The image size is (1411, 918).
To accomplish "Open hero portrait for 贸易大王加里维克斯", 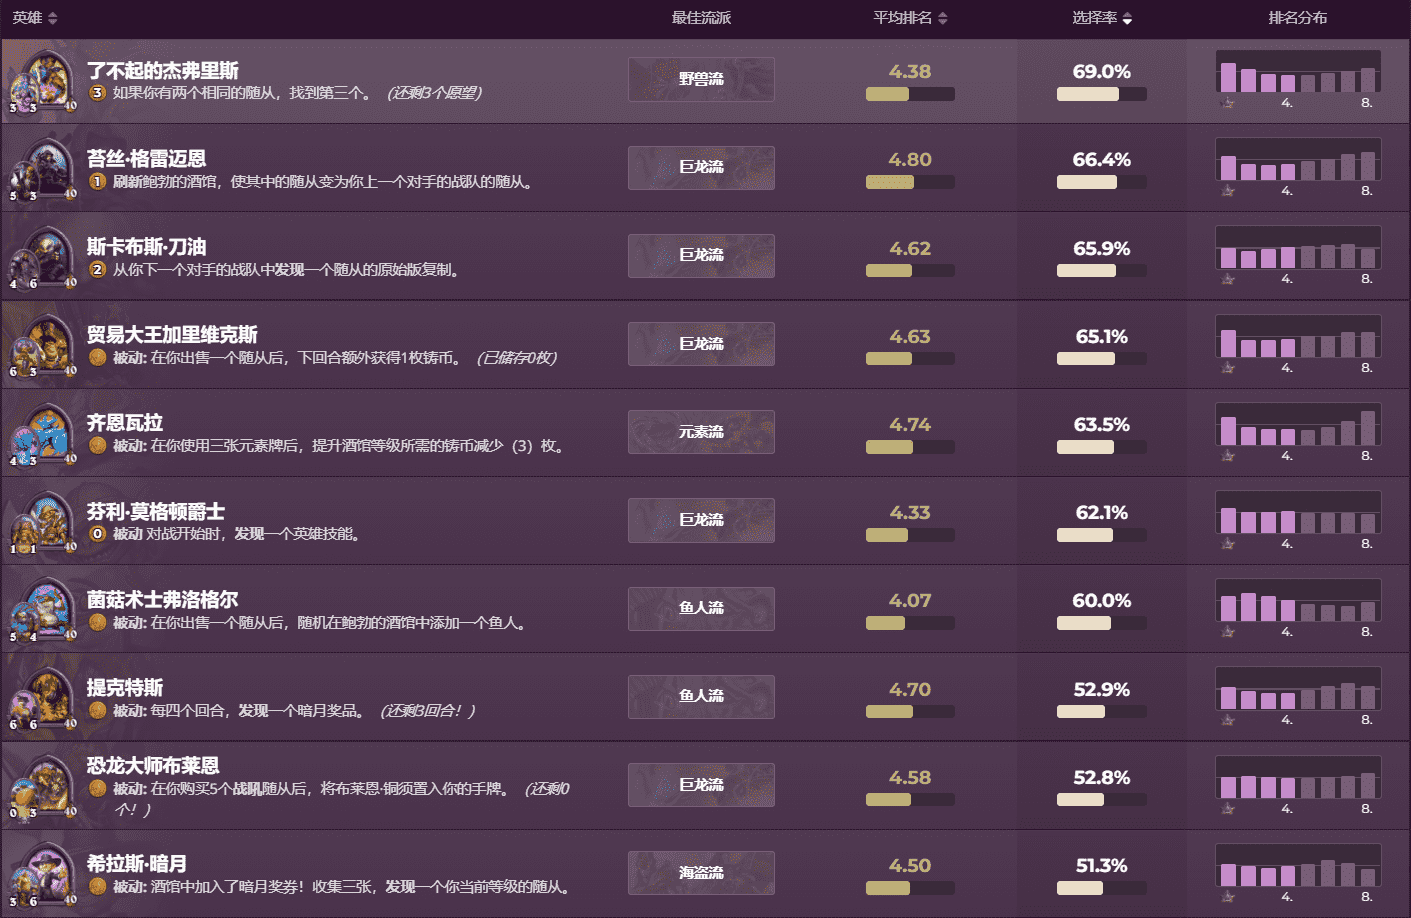I will pos(43,345).
